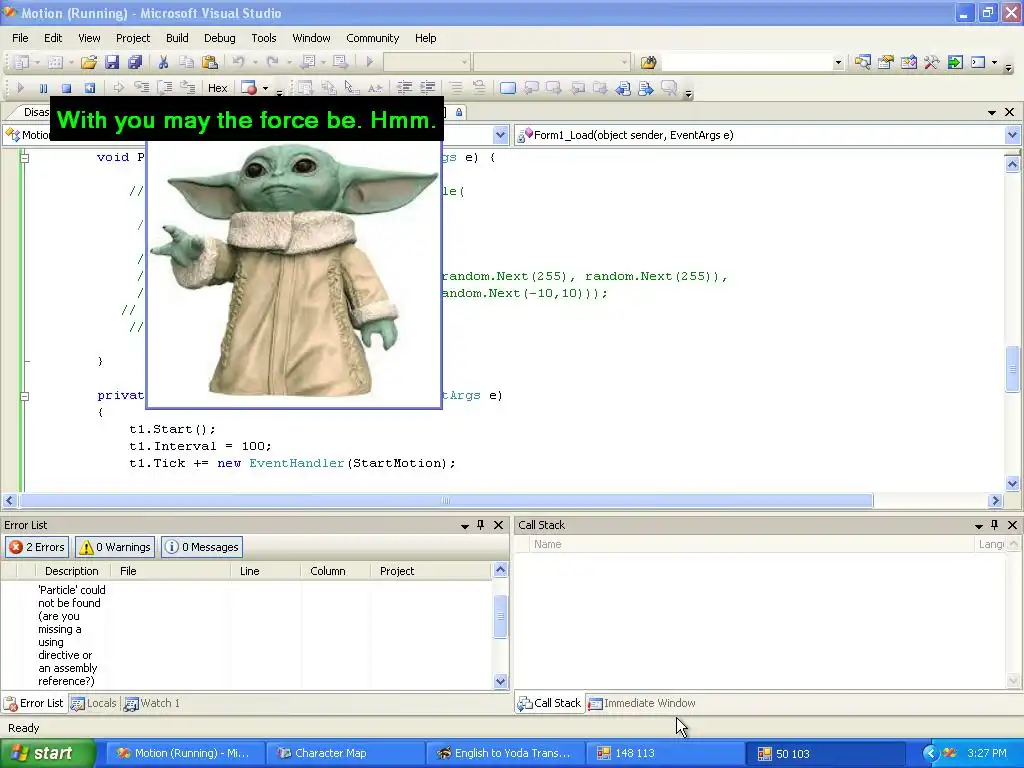Sort Error List by Project column
The height and width of the screenshot is (768, 1024).
tap(430, 571)
